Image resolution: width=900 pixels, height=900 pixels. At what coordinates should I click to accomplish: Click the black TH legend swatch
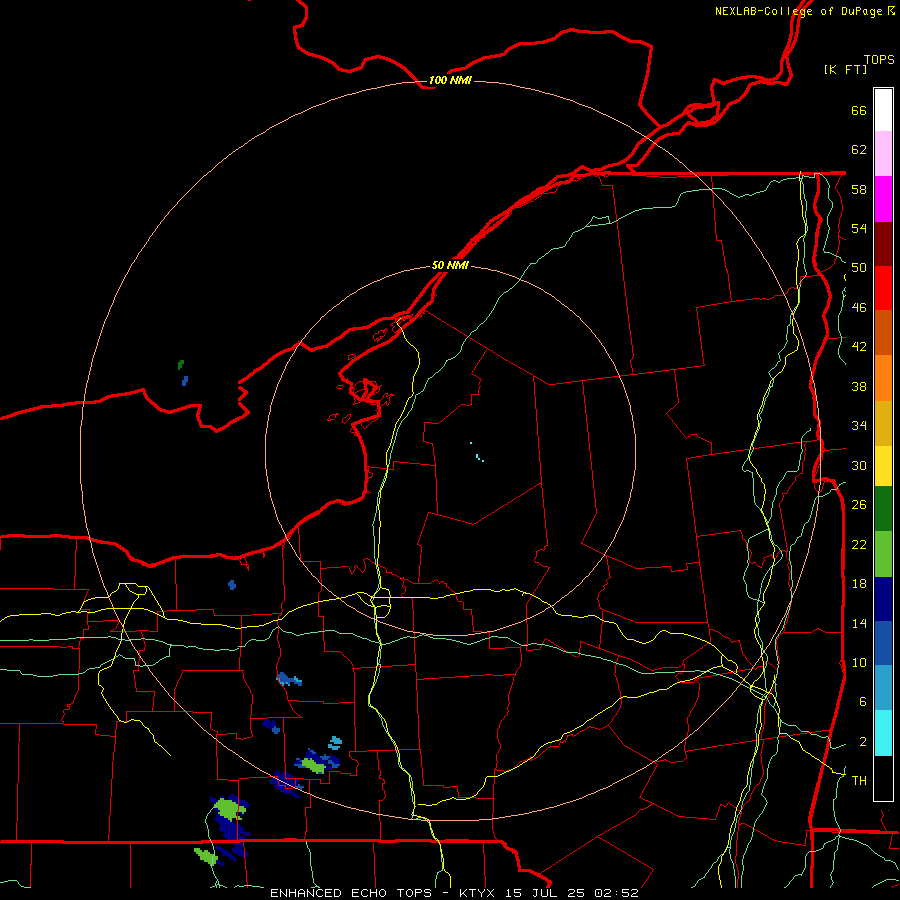pos(883,778)
